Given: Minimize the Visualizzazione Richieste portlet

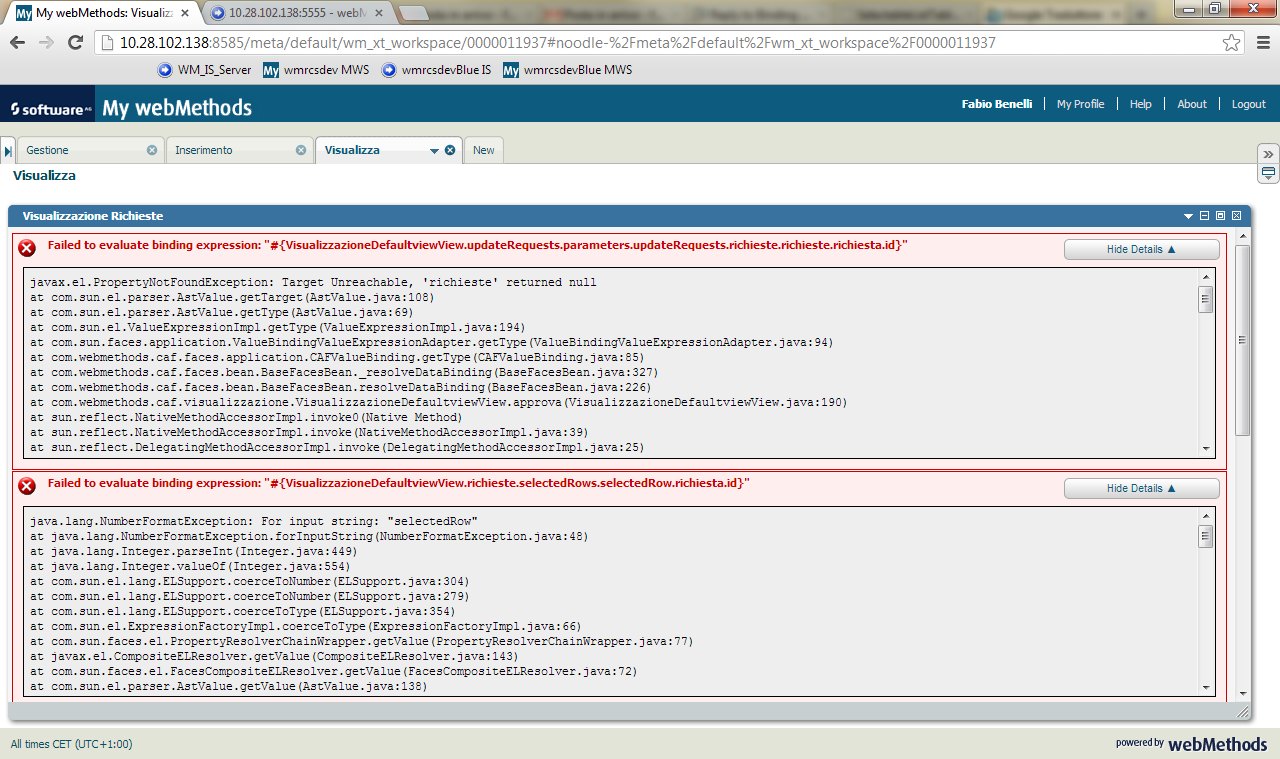Looking at the screenshot, I should (1205, 216).
